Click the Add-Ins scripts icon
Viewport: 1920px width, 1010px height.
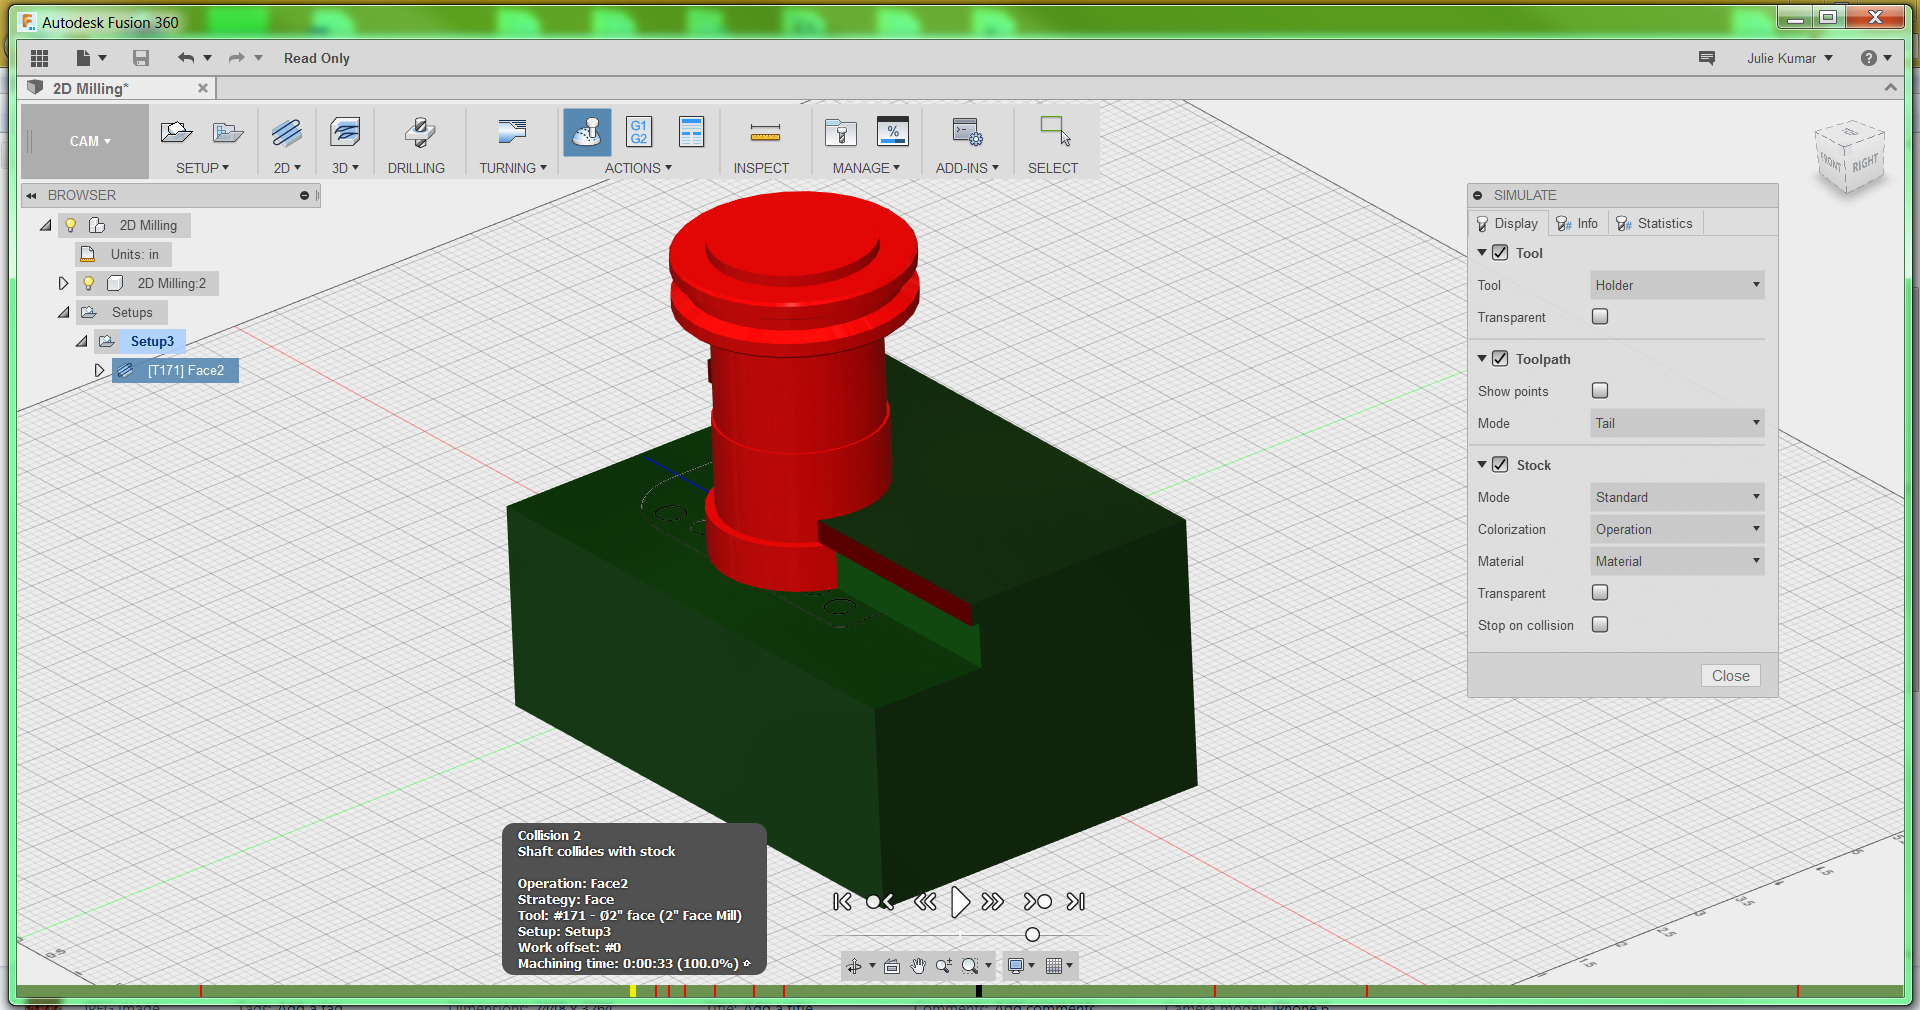(x=967, y=132)
